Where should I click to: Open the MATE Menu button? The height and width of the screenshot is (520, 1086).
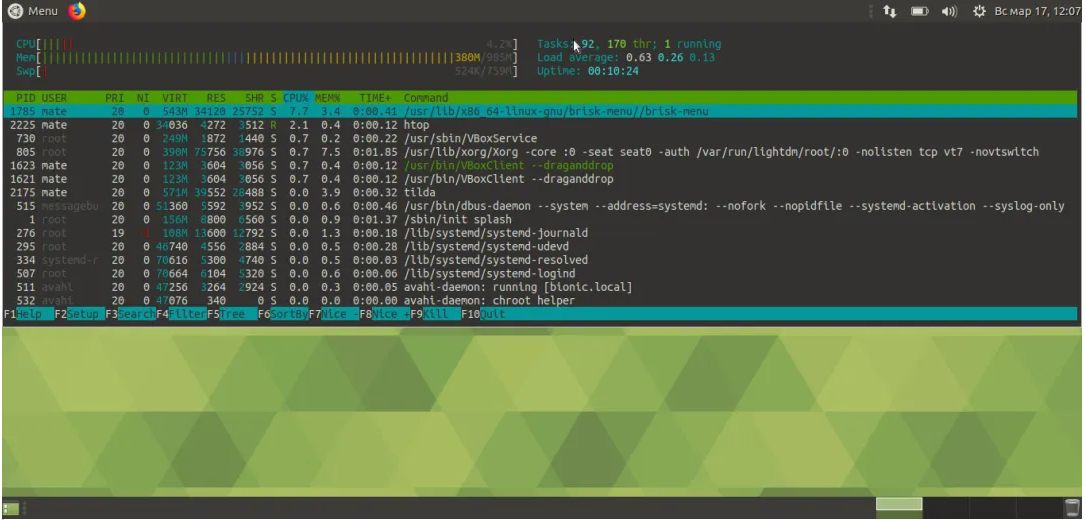tap(33, 11)
